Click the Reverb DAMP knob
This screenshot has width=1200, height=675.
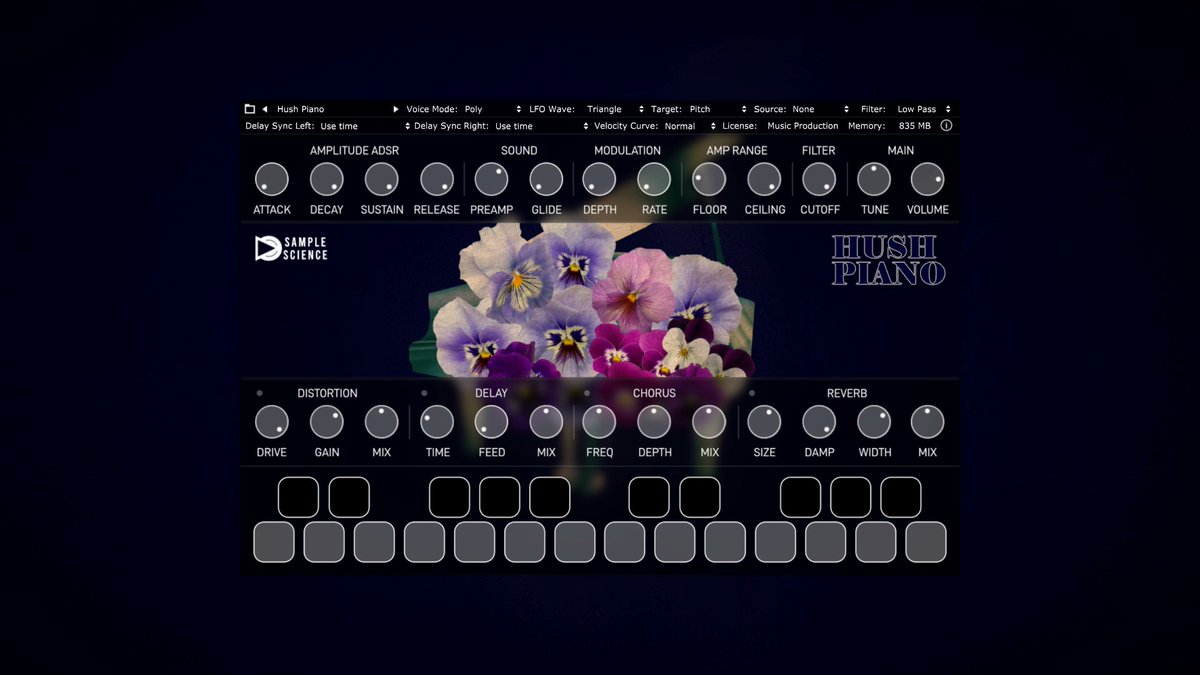[819, 422]
